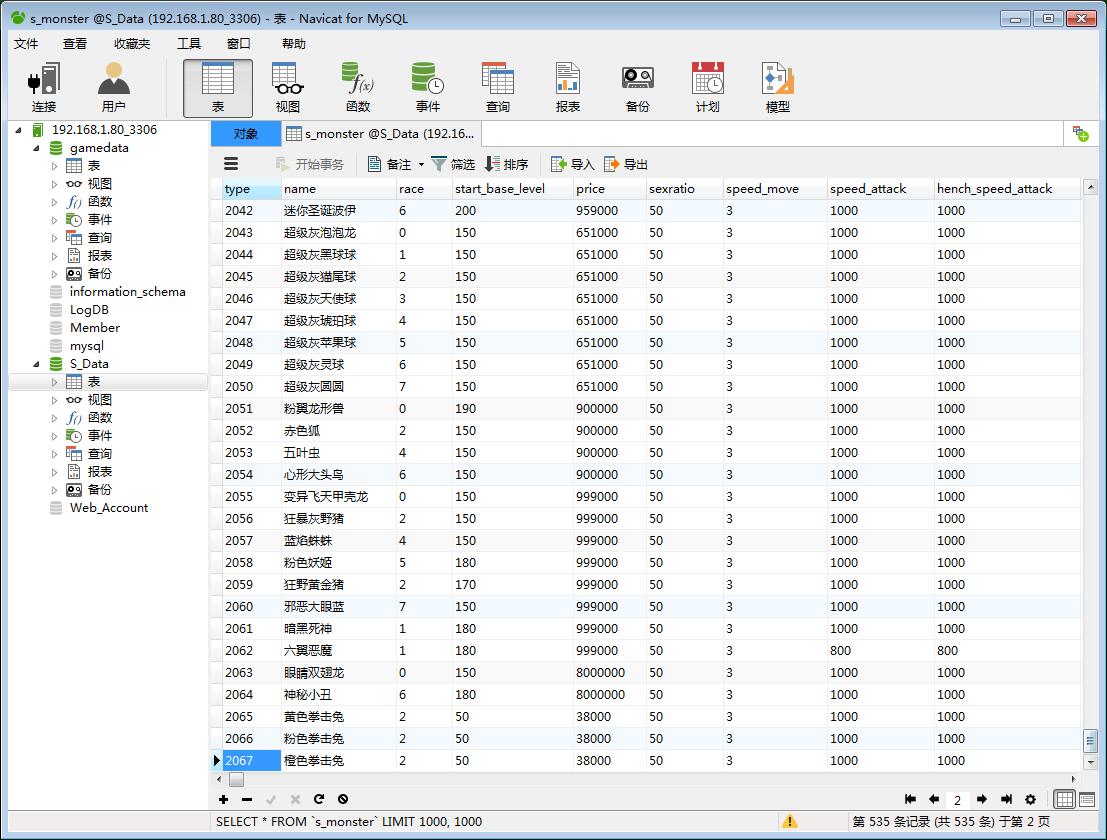The height and width of the screenshot is (840, 1107).
Task: Open the 文件 menu
Action: 26,44
